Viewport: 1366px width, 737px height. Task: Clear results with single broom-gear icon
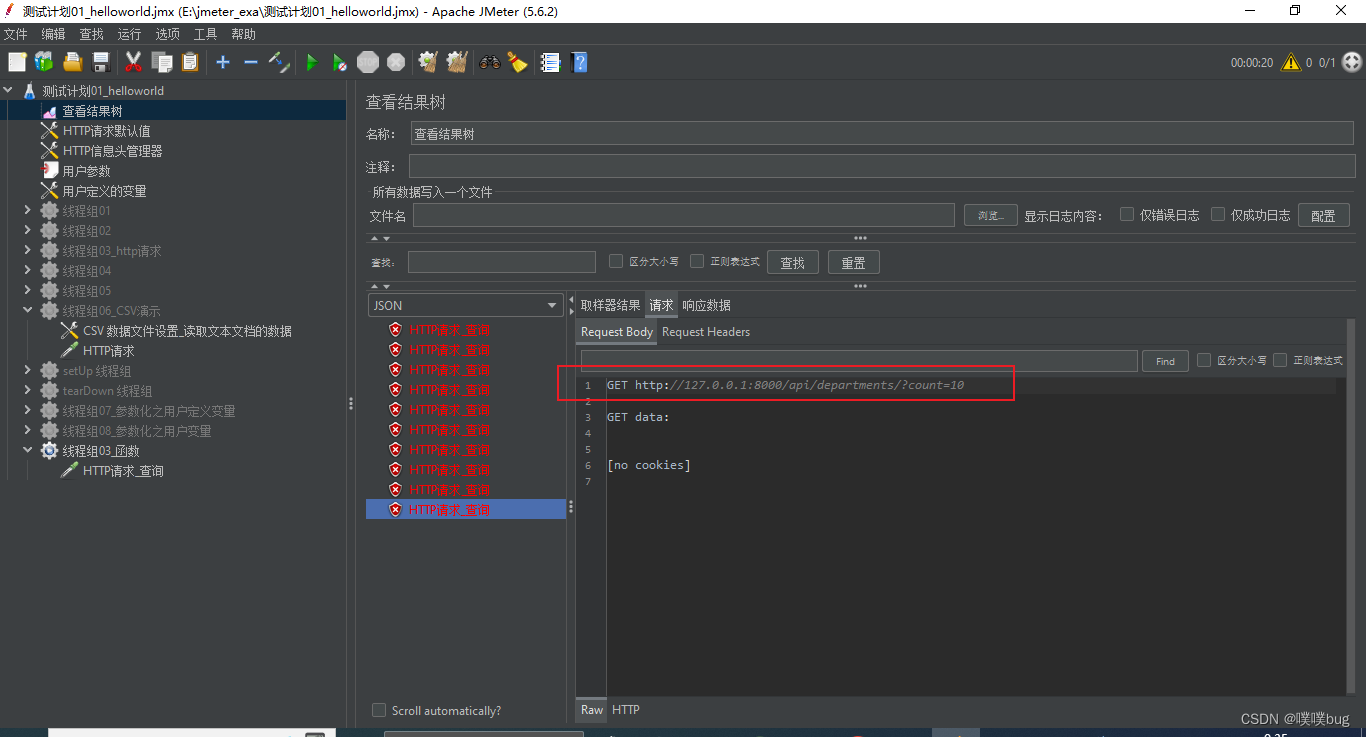pos(428,62)
